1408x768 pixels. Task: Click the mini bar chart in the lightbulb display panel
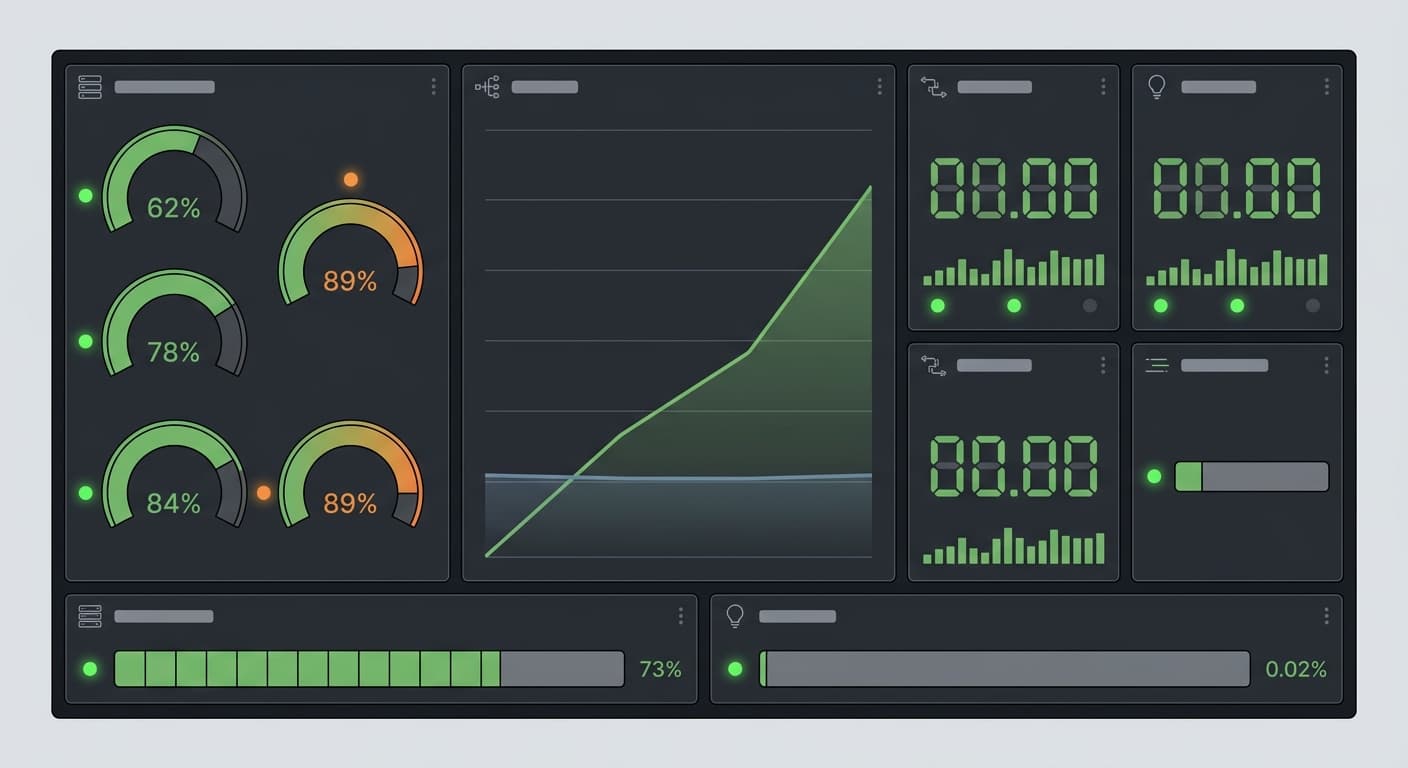(x=1237, y=268)
